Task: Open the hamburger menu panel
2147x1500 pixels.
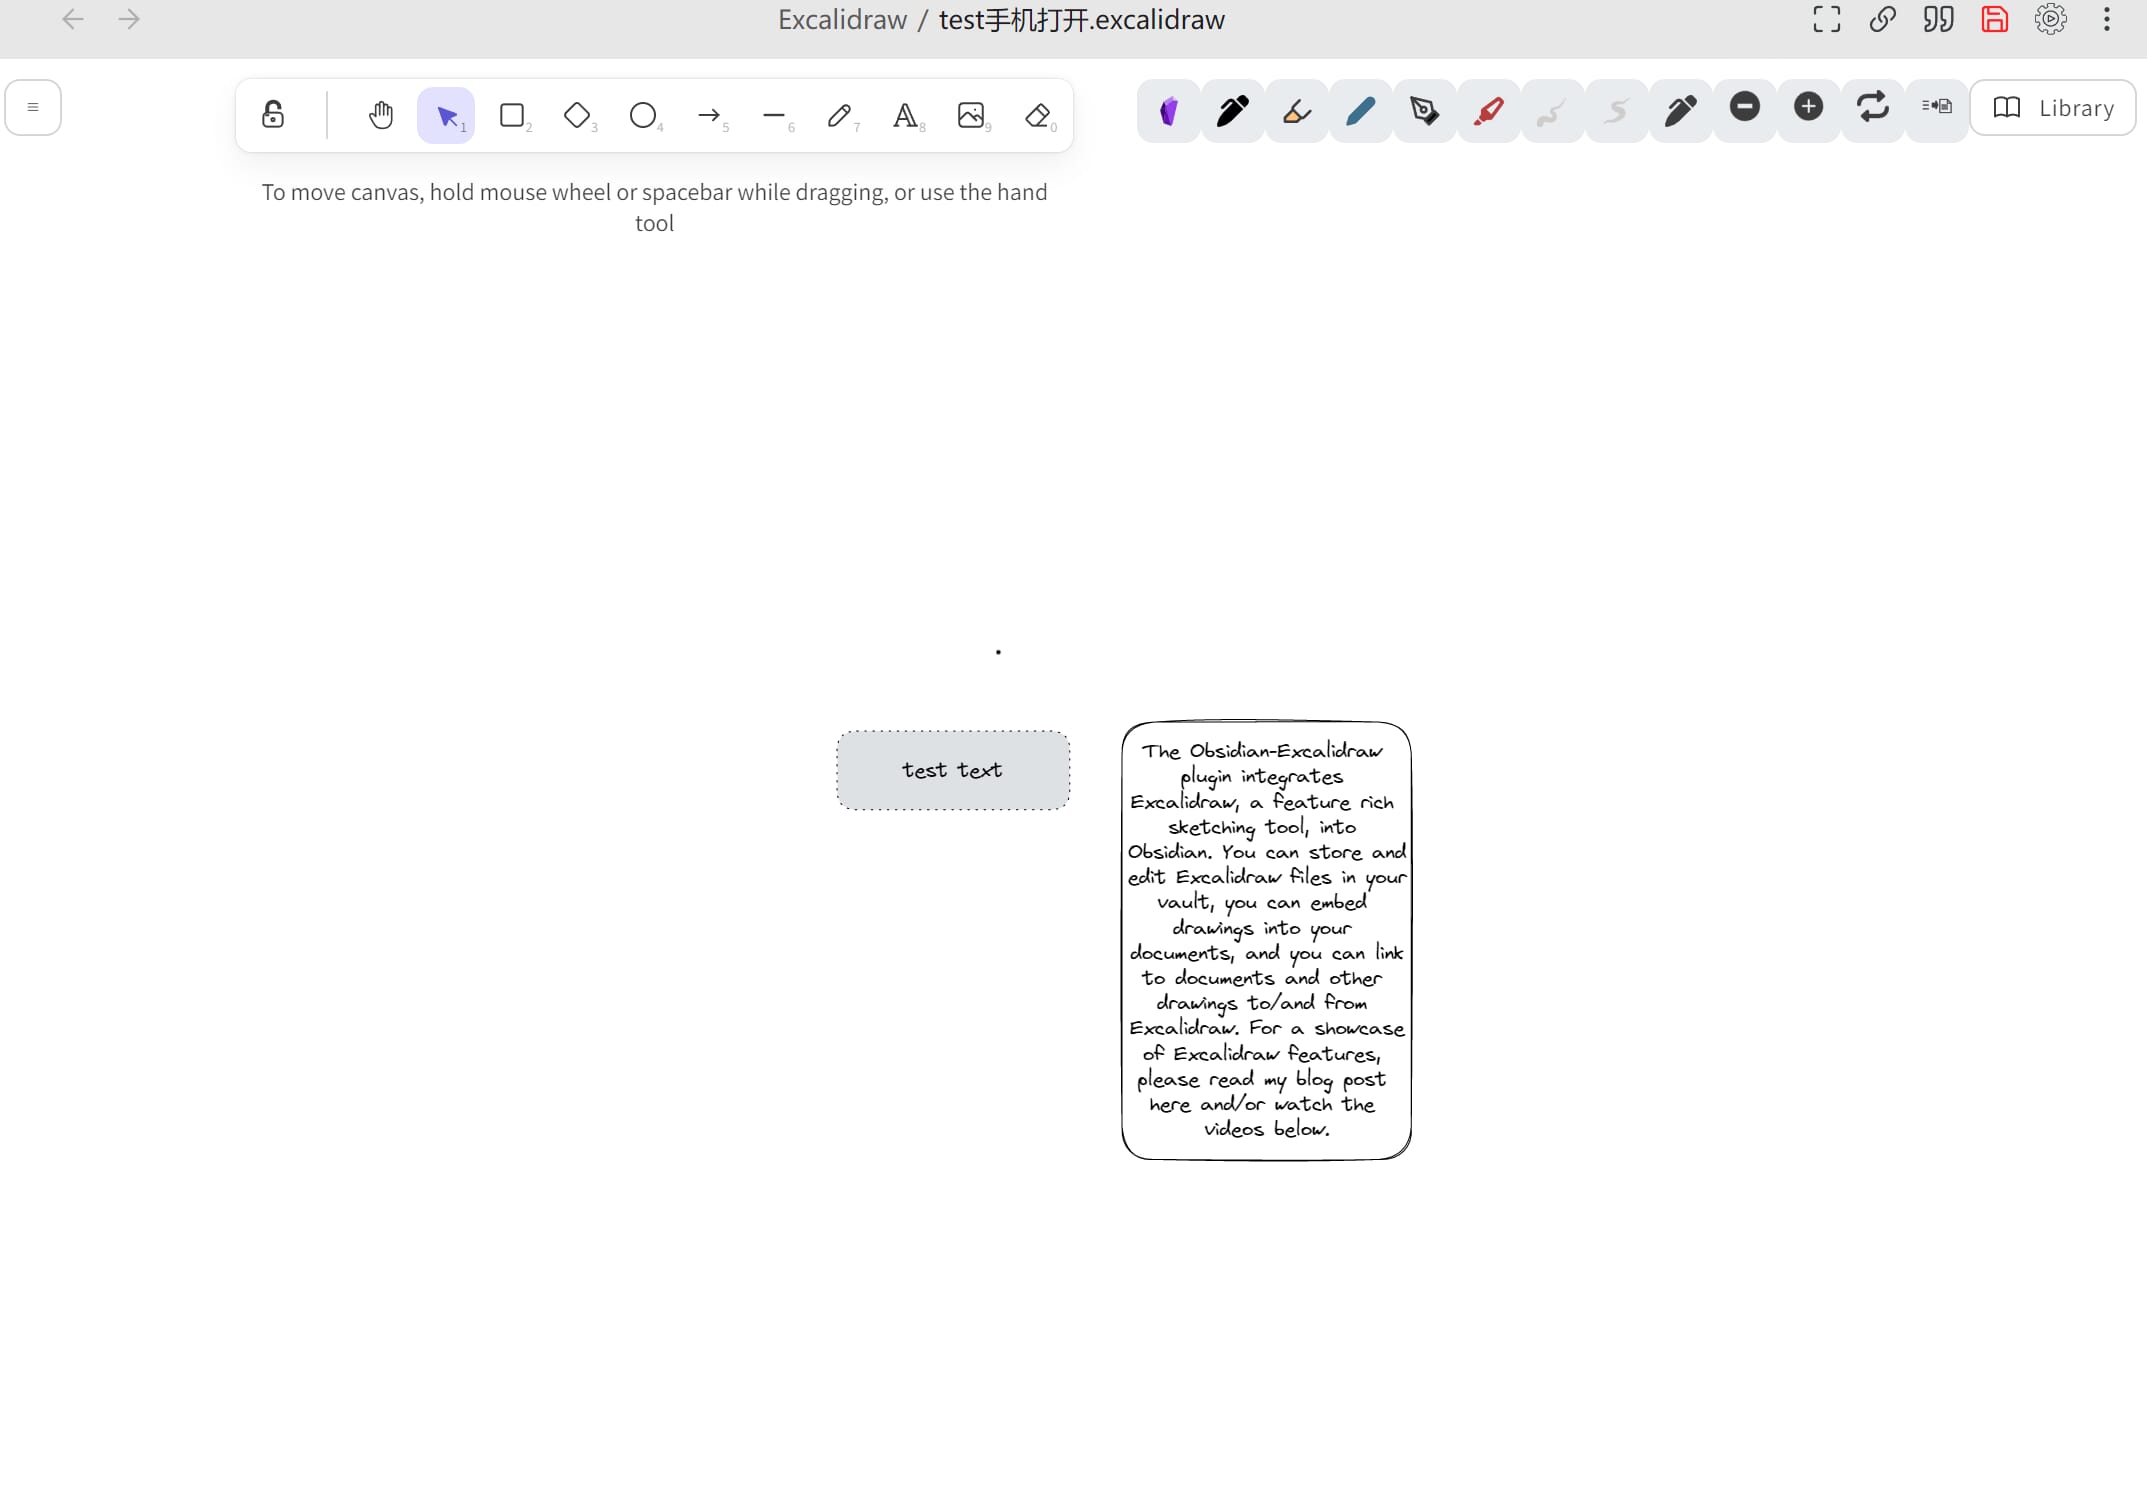Action: click(33, 107)
